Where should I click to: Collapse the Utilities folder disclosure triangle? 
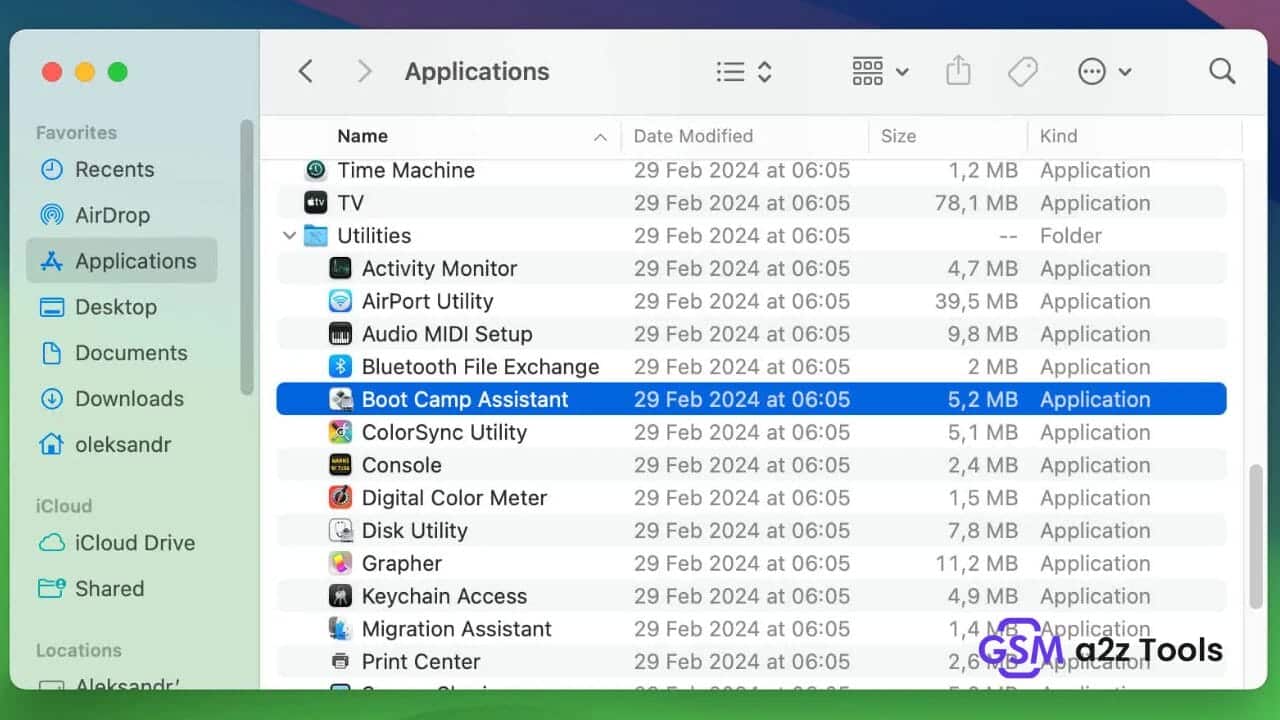click(289, 235)
